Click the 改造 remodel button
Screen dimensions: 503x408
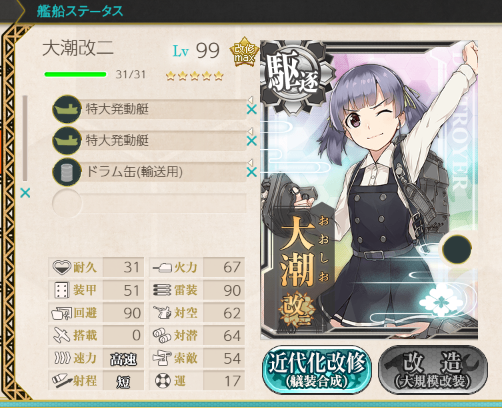tap(433, 370)
